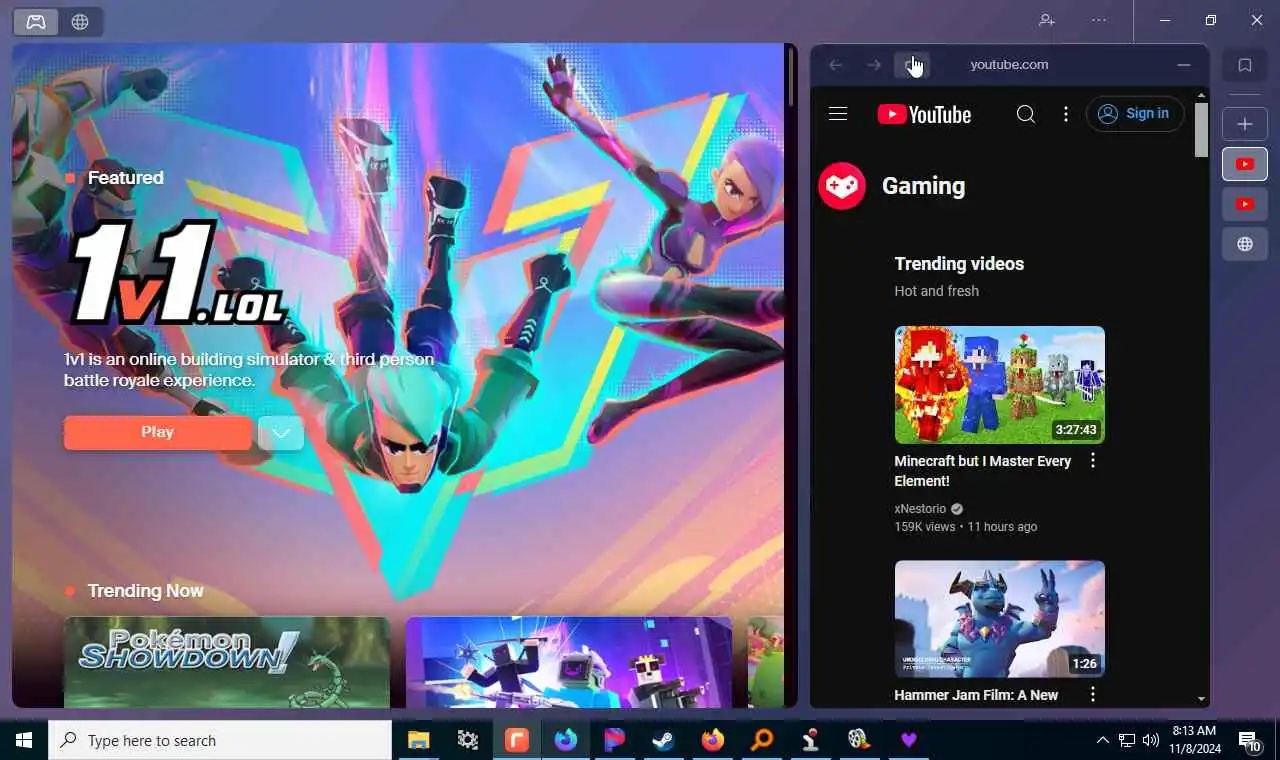Open orange Firefox from taskbar

tap(712, 740)
